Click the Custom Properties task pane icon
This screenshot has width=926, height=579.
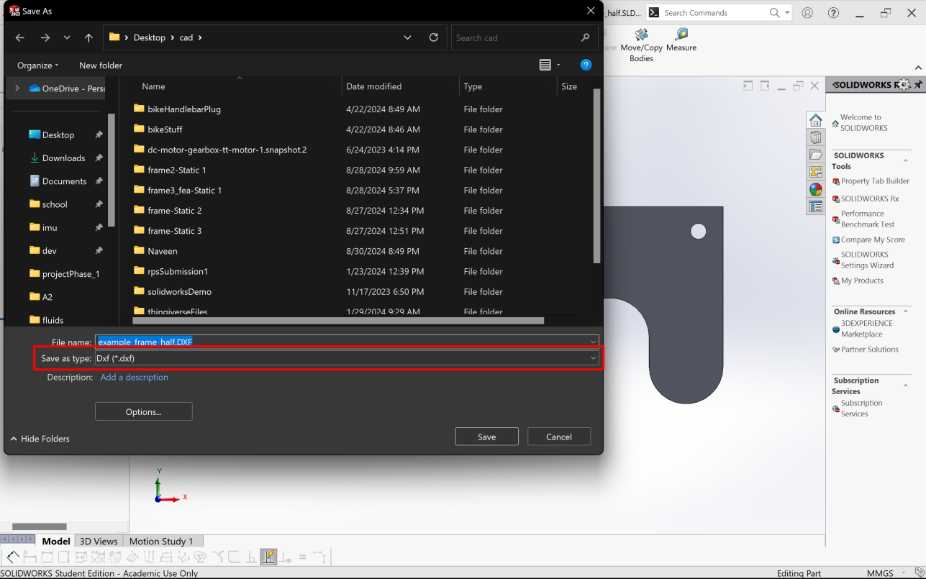(x=816, y=207)
